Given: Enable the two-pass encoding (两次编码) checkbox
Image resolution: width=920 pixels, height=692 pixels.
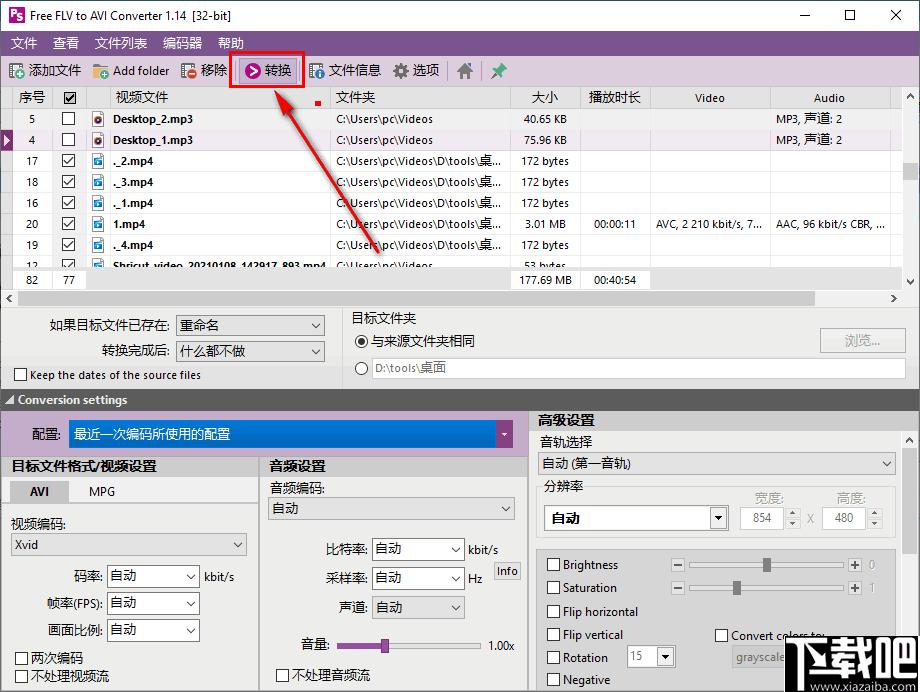Looking at the screenshot, I should click(21, 658).
